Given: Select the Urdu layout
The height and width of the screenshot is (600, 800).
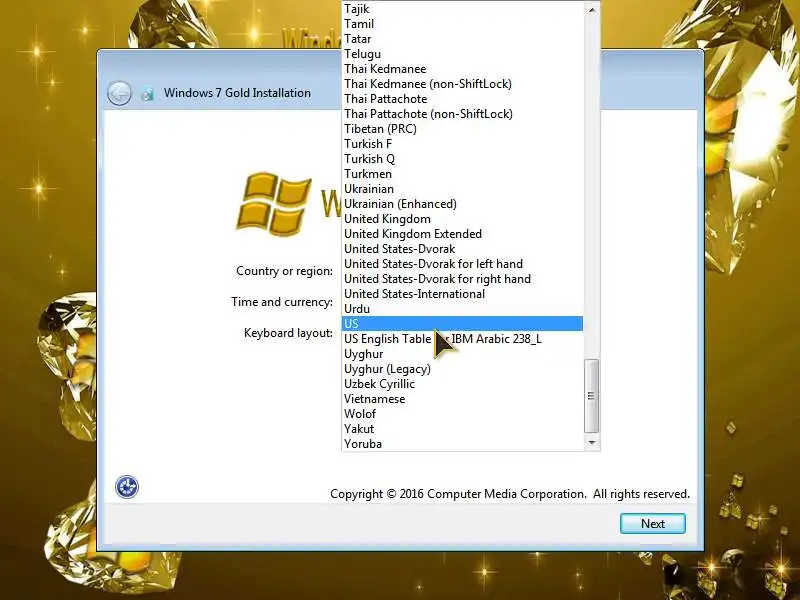Looking at the screenshot, I should pos(462,309).
